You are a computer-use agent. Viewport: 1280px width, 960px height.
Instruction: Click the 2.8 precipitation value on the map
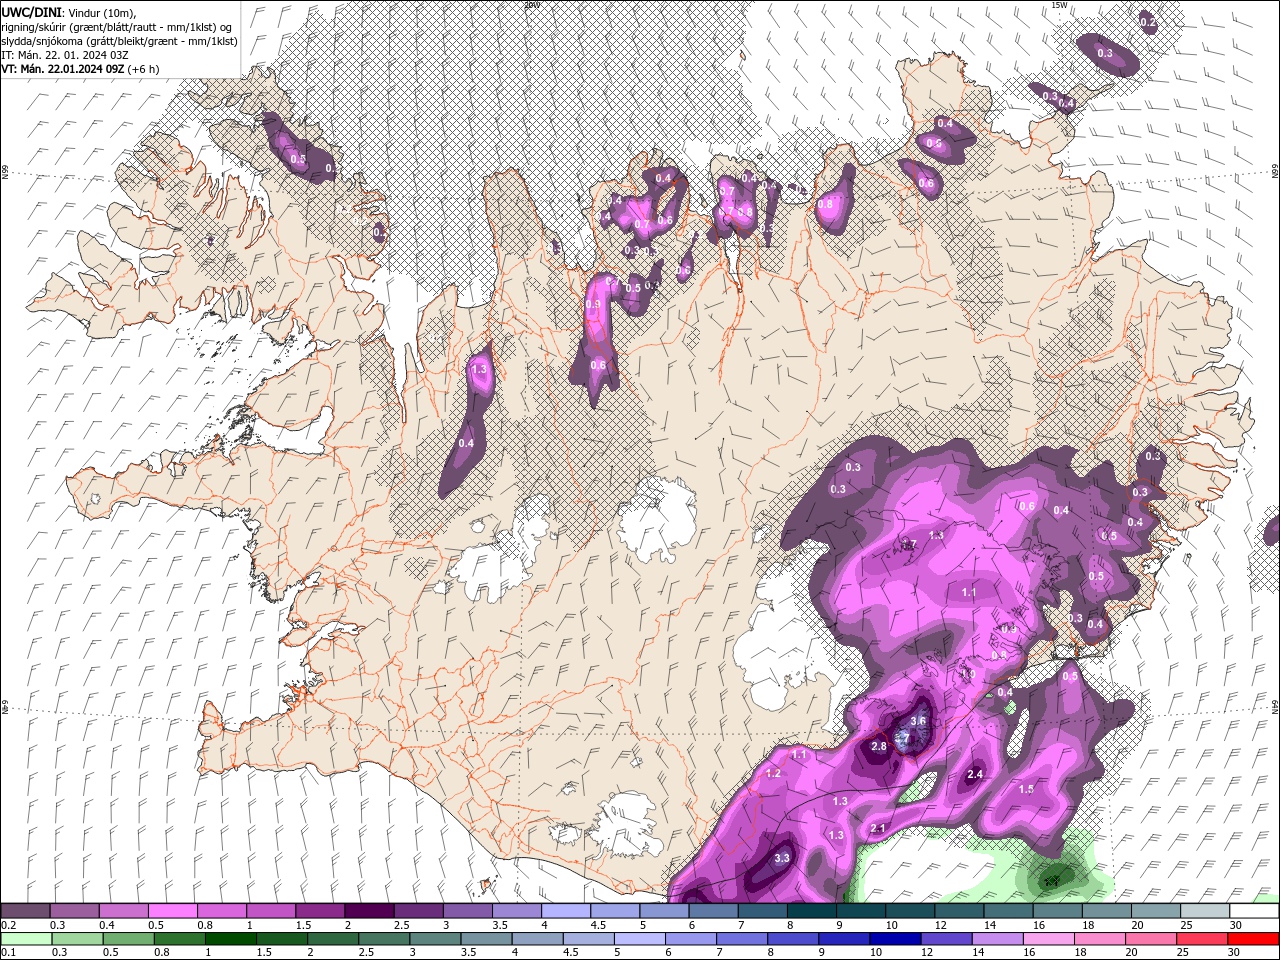click(879, 746)
